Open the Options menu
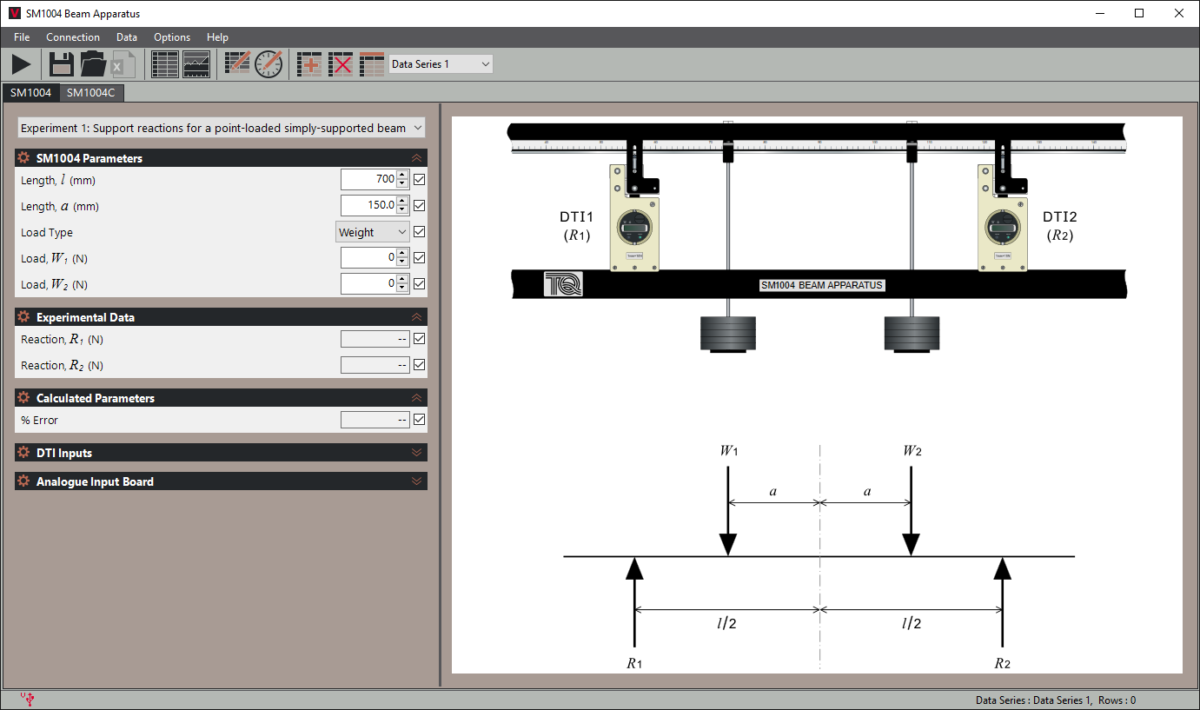Image resolution: width=1200 pixels, height=710 pixels. click(172, 37)
